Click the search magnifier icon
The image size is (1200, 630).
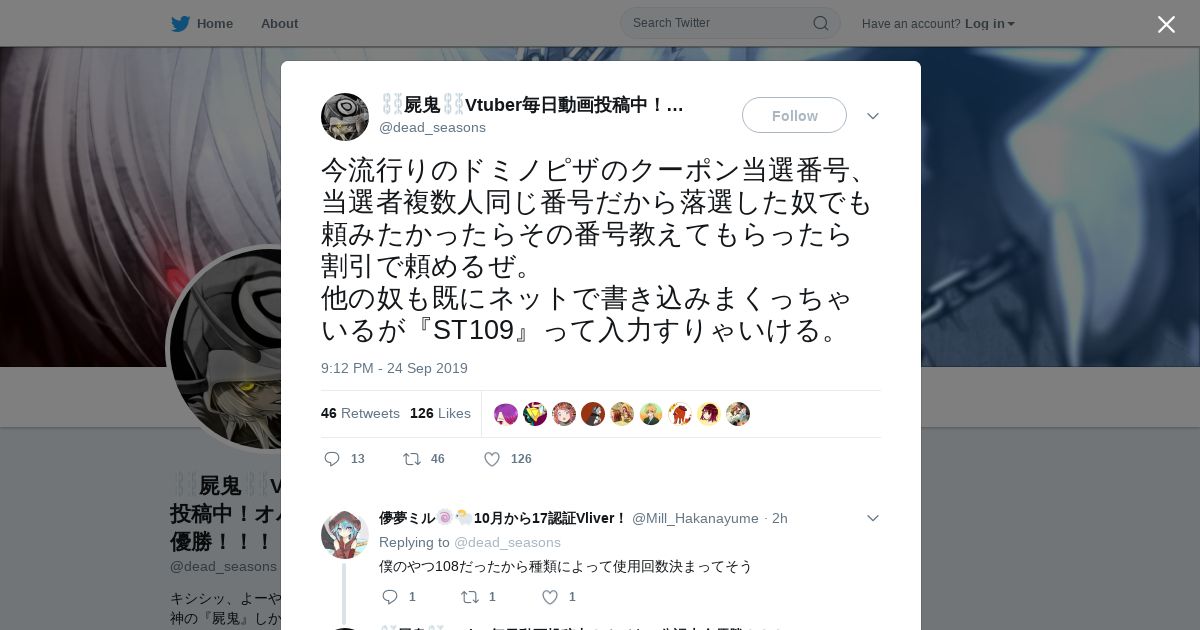pos(820,23)
